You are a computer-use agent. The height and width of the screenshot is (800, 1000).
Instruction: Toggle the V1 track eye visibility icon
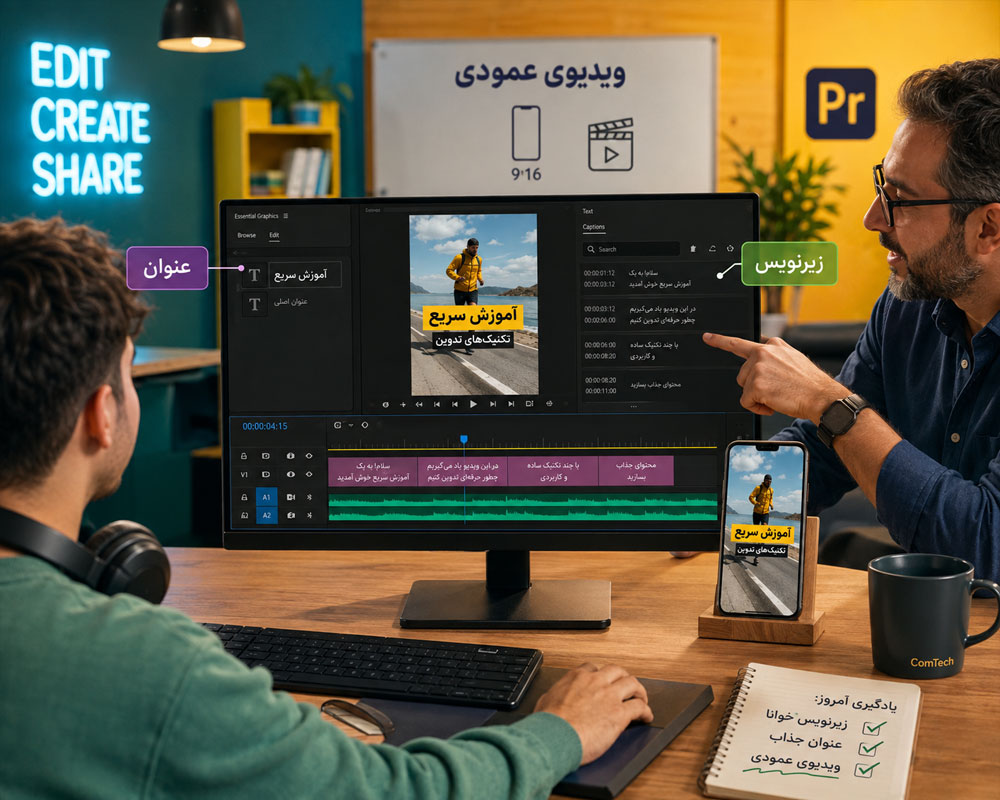[290, 475]
